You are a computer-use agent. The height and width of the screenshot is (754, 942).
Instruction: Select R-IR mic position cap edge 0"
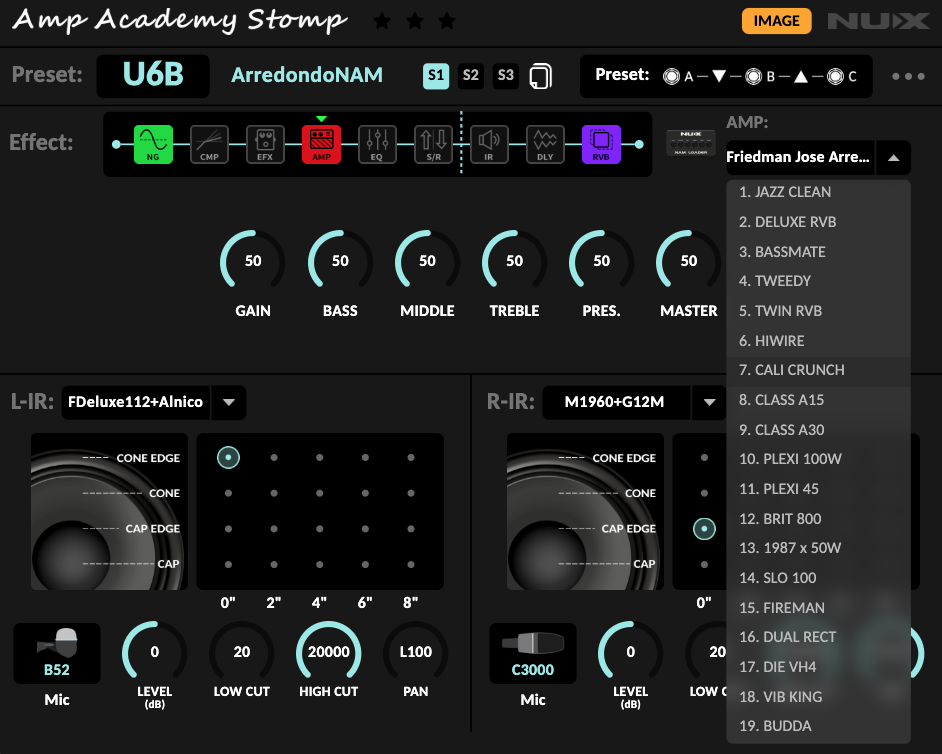(704, 529)
